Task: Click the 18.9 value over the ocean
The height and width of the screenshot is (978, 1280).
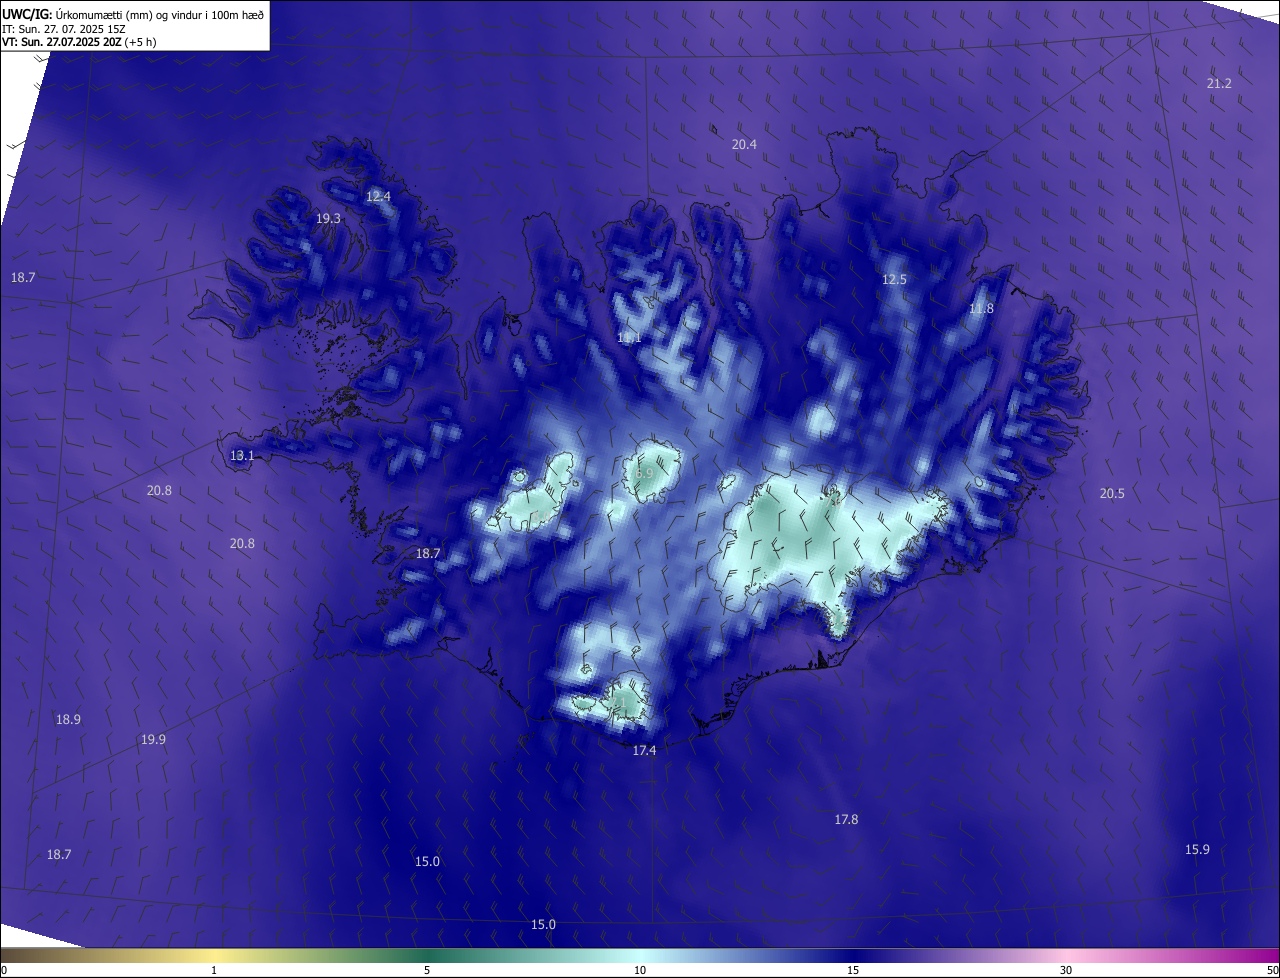Action: coord(68,719)
